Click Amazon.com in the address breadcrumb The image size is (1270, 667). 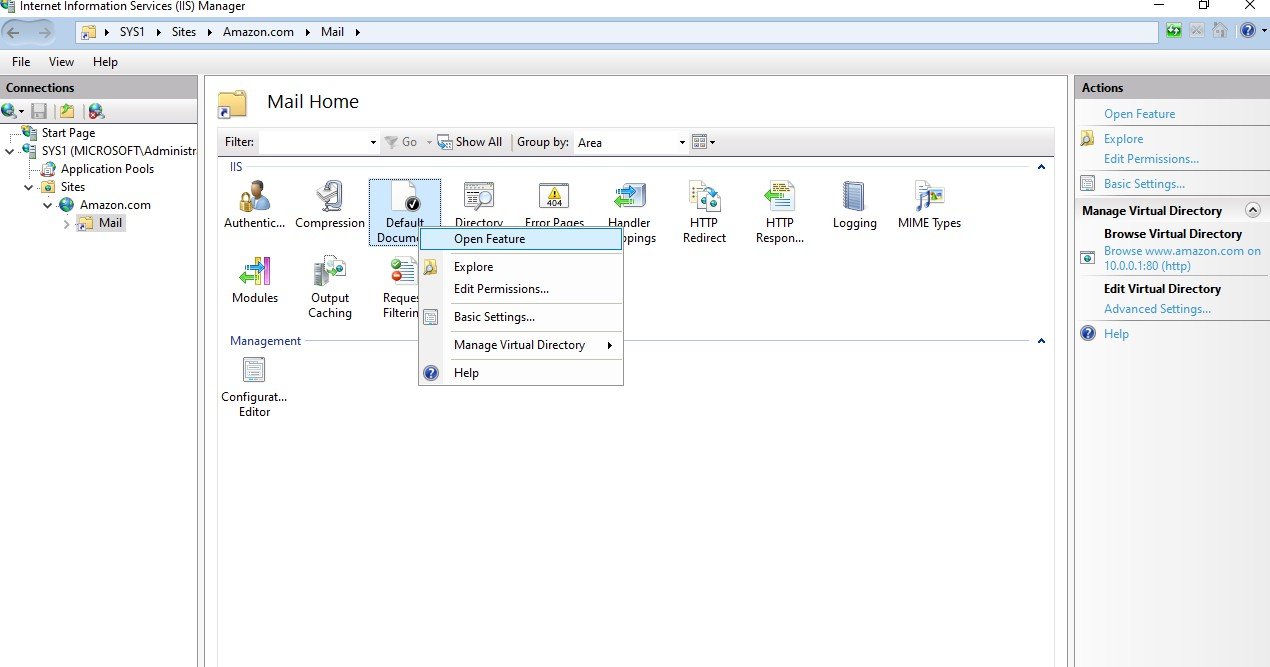point(258,32)
